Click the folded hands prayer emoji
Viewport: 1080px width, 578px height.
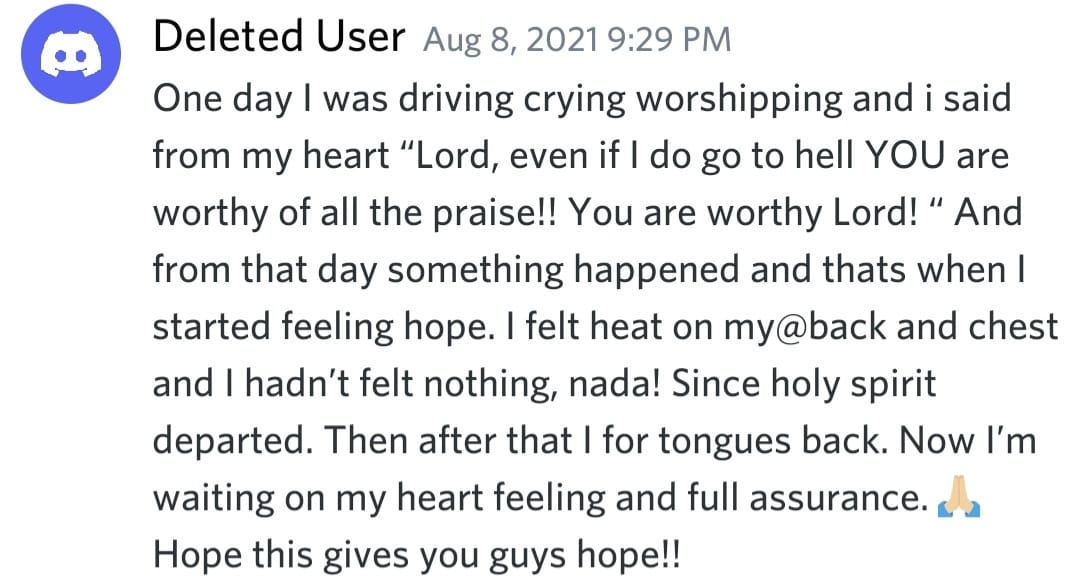pos(959,499)
